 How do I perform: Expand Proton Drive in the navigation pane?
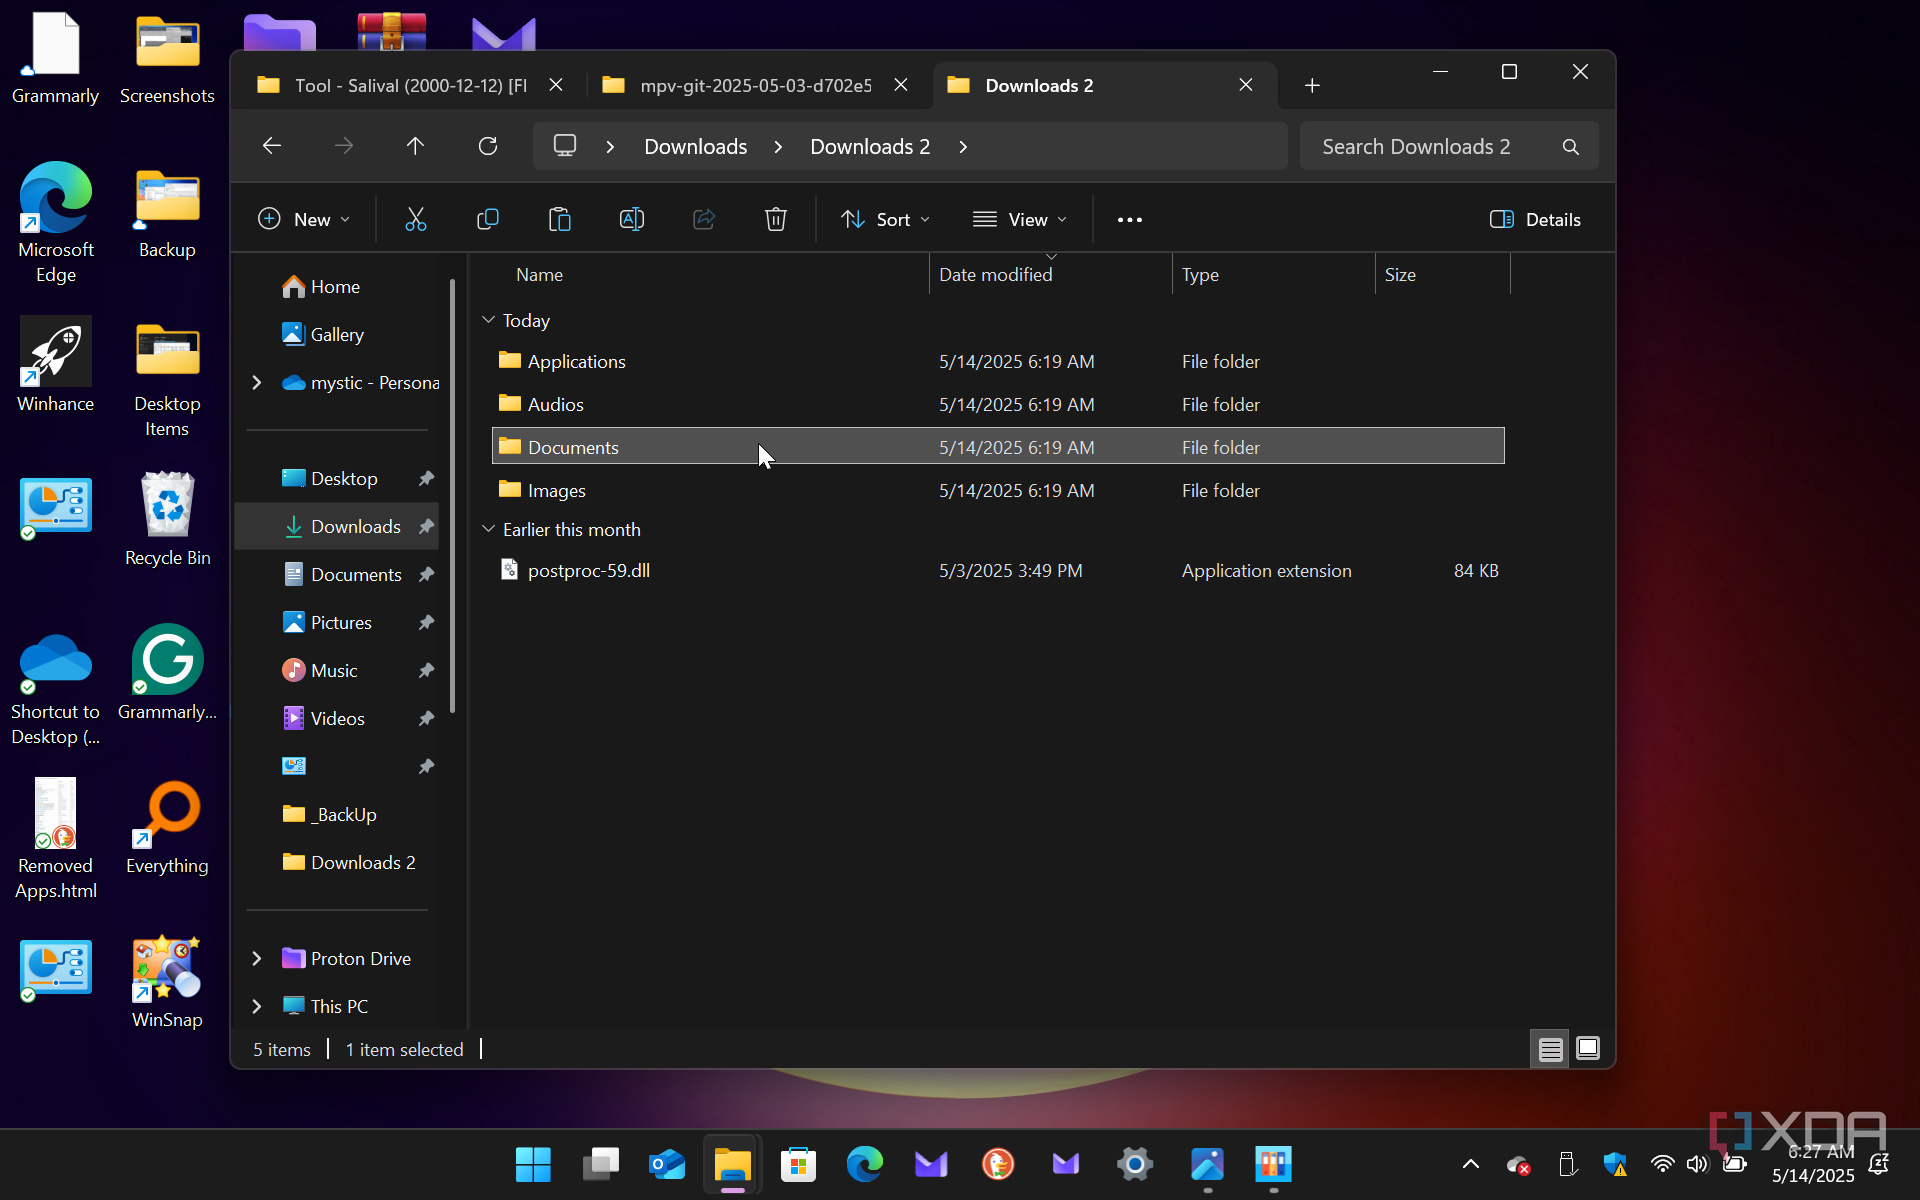[x=257, y=958]
